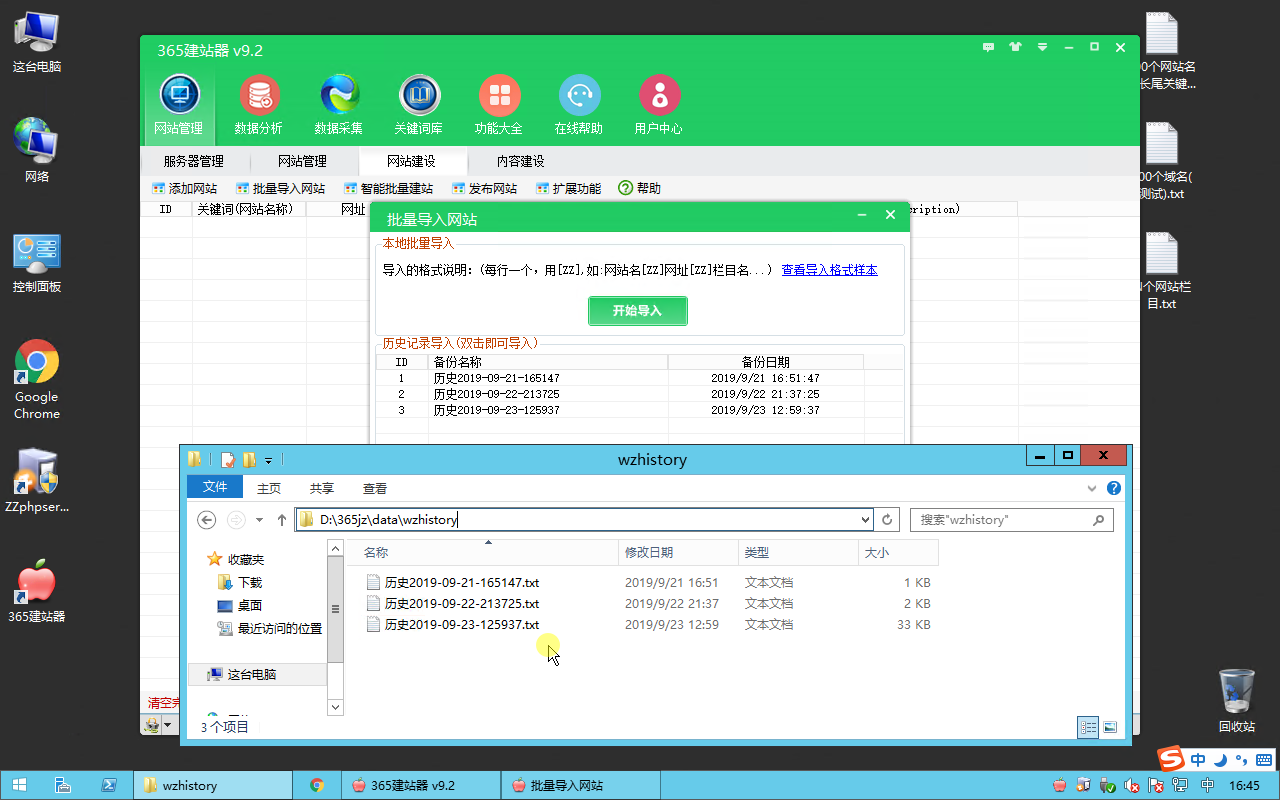Open 查看导入格式样本 link
Viewport: 1280px width, 800px height.
(x=830, y=270)
